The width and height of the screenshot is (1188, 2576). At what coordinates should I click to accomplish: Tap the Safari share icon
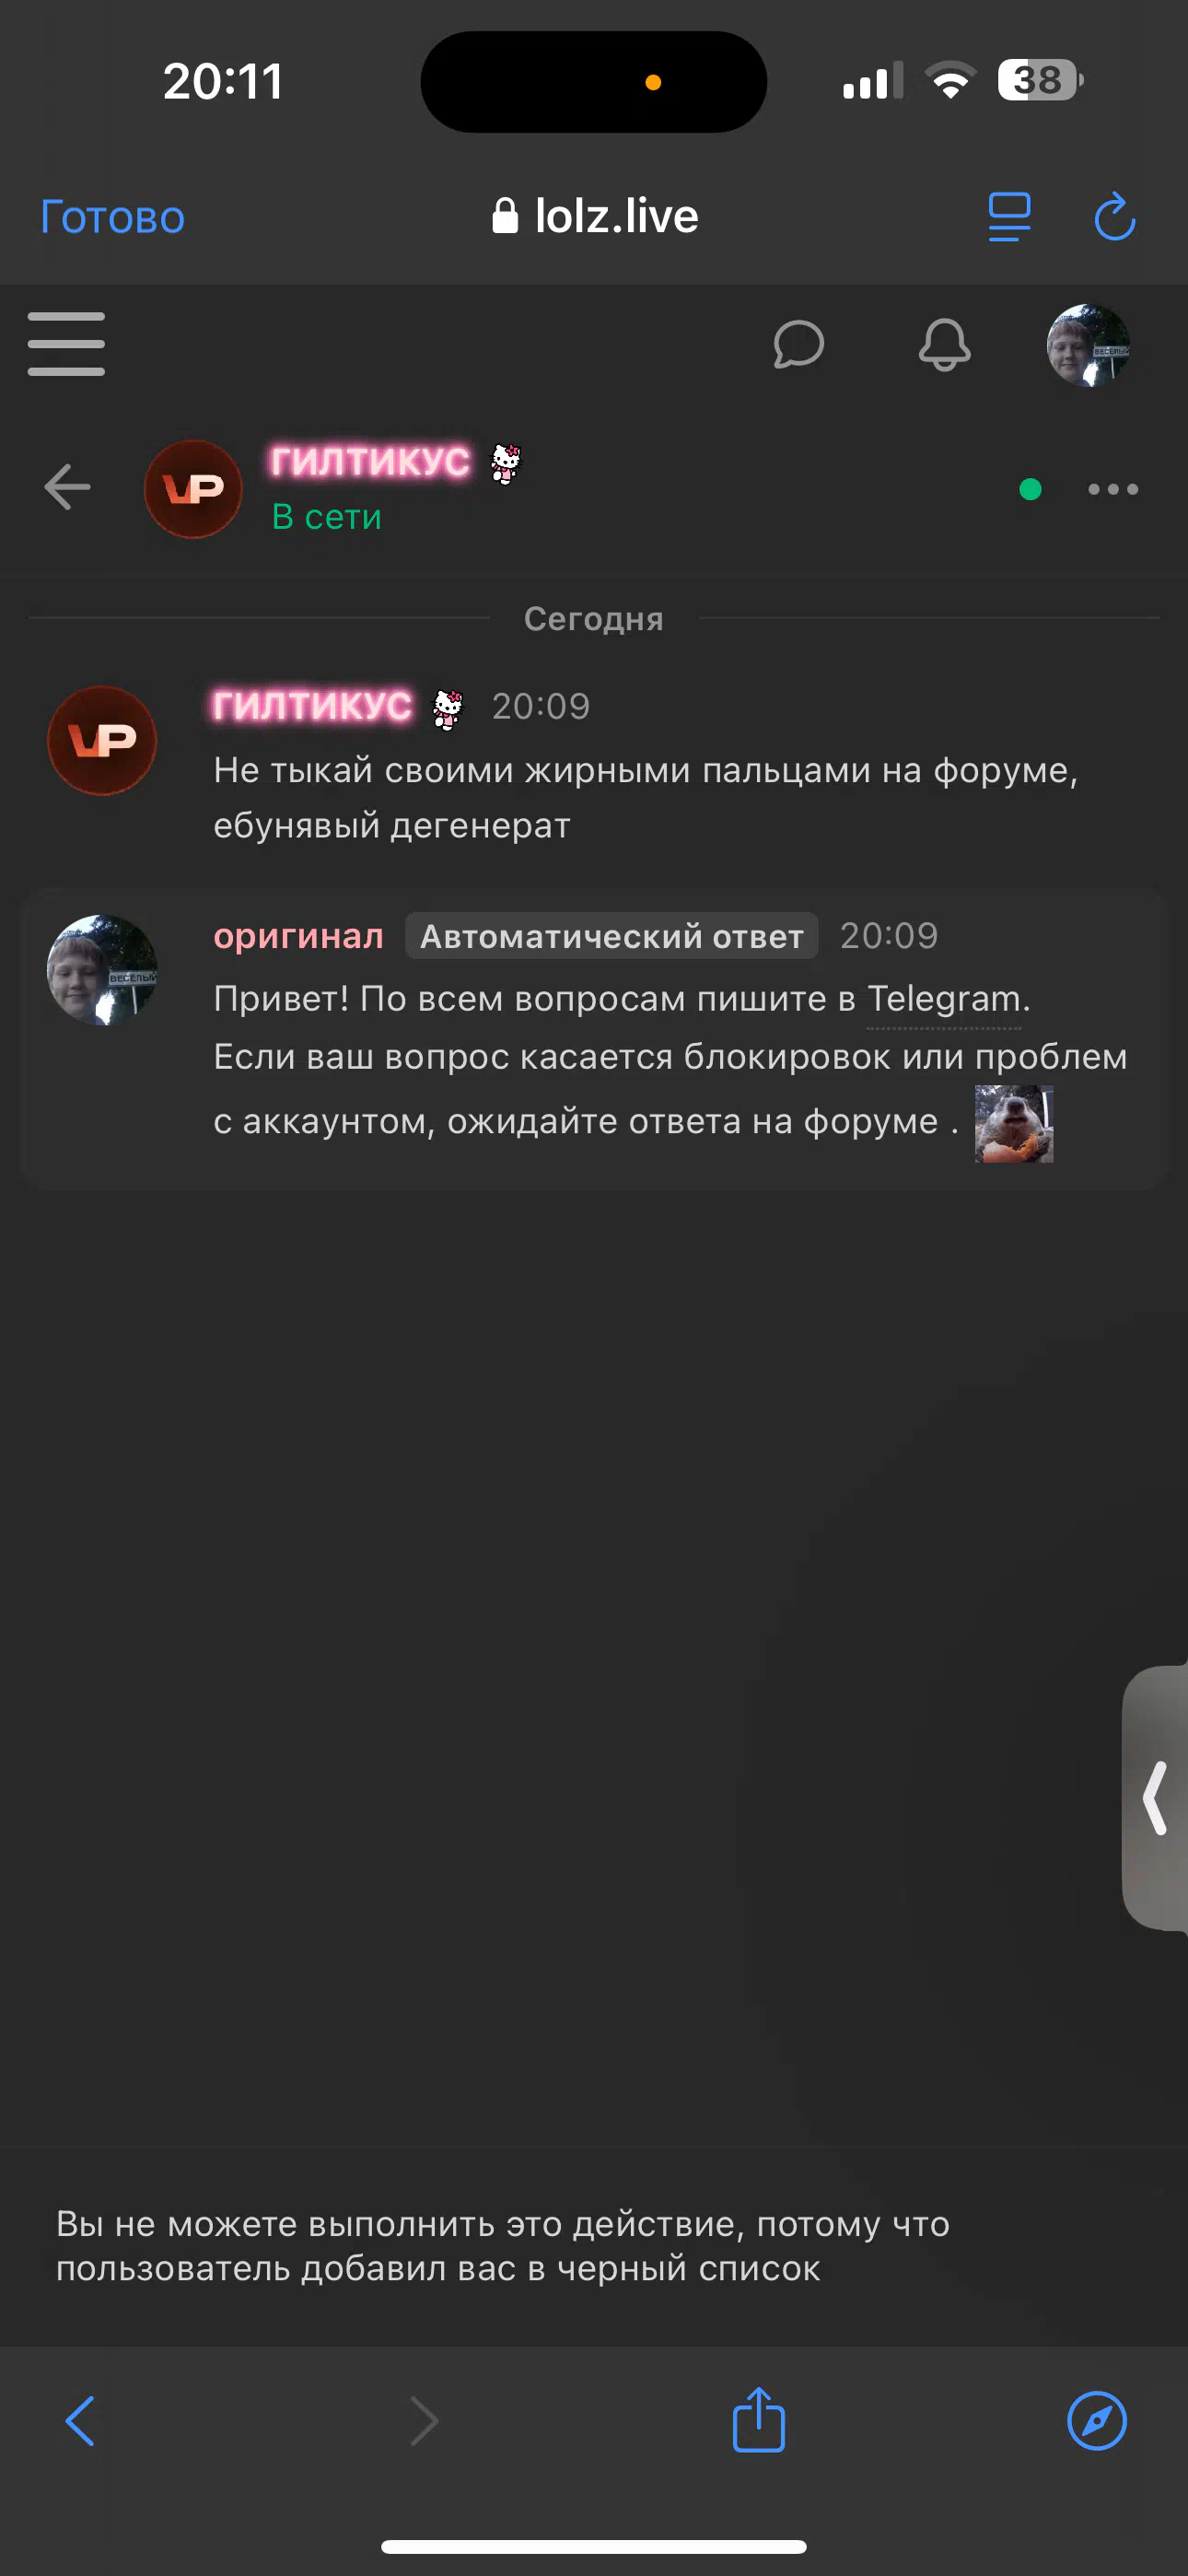coord(759,2419)
